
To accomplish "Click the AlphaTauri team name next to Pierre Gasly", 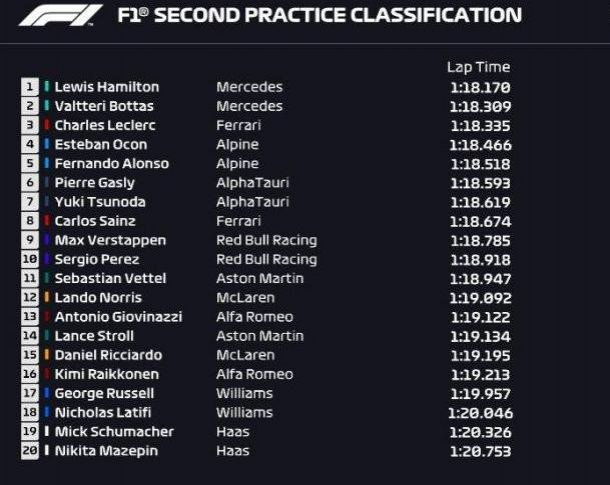I will click(252, 183).
